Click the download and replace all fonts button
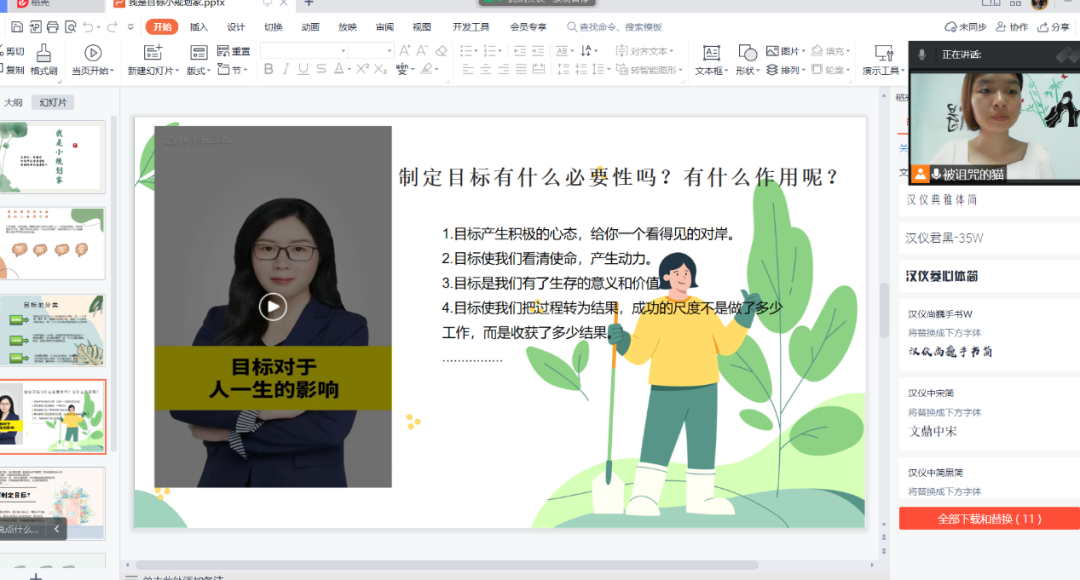Viewport: 1080px width, 580px height. pos(989,518)
